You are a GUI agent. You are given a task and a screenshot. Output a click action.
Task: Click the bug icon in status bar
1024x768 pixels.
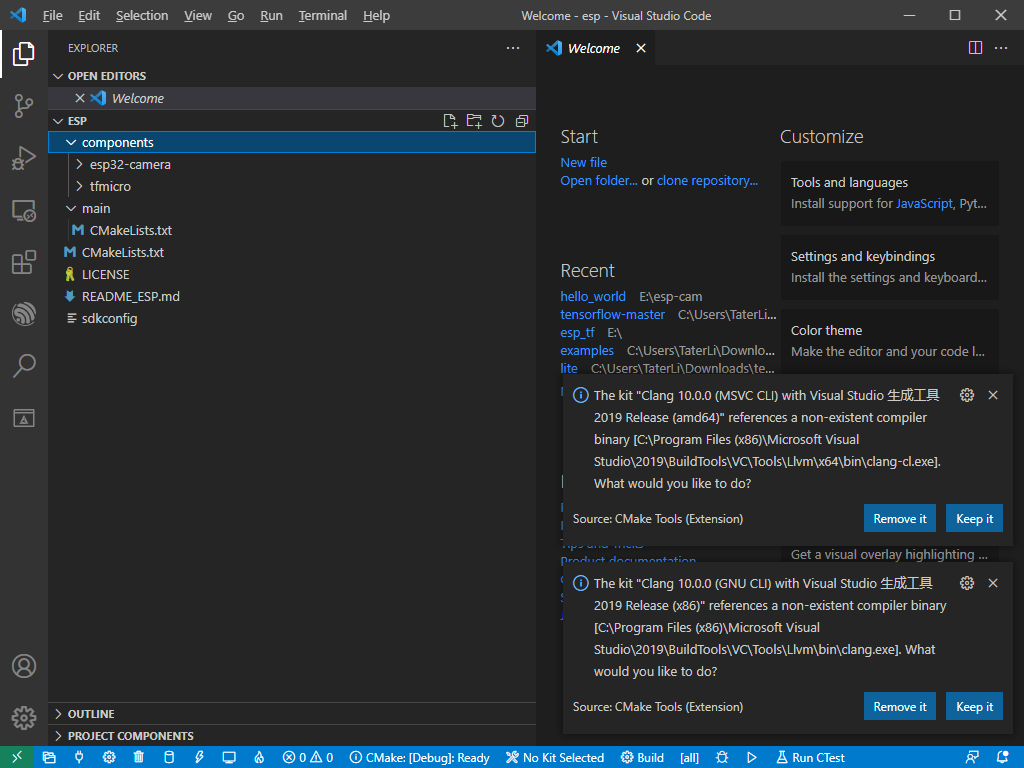click(x=722, y=758)
